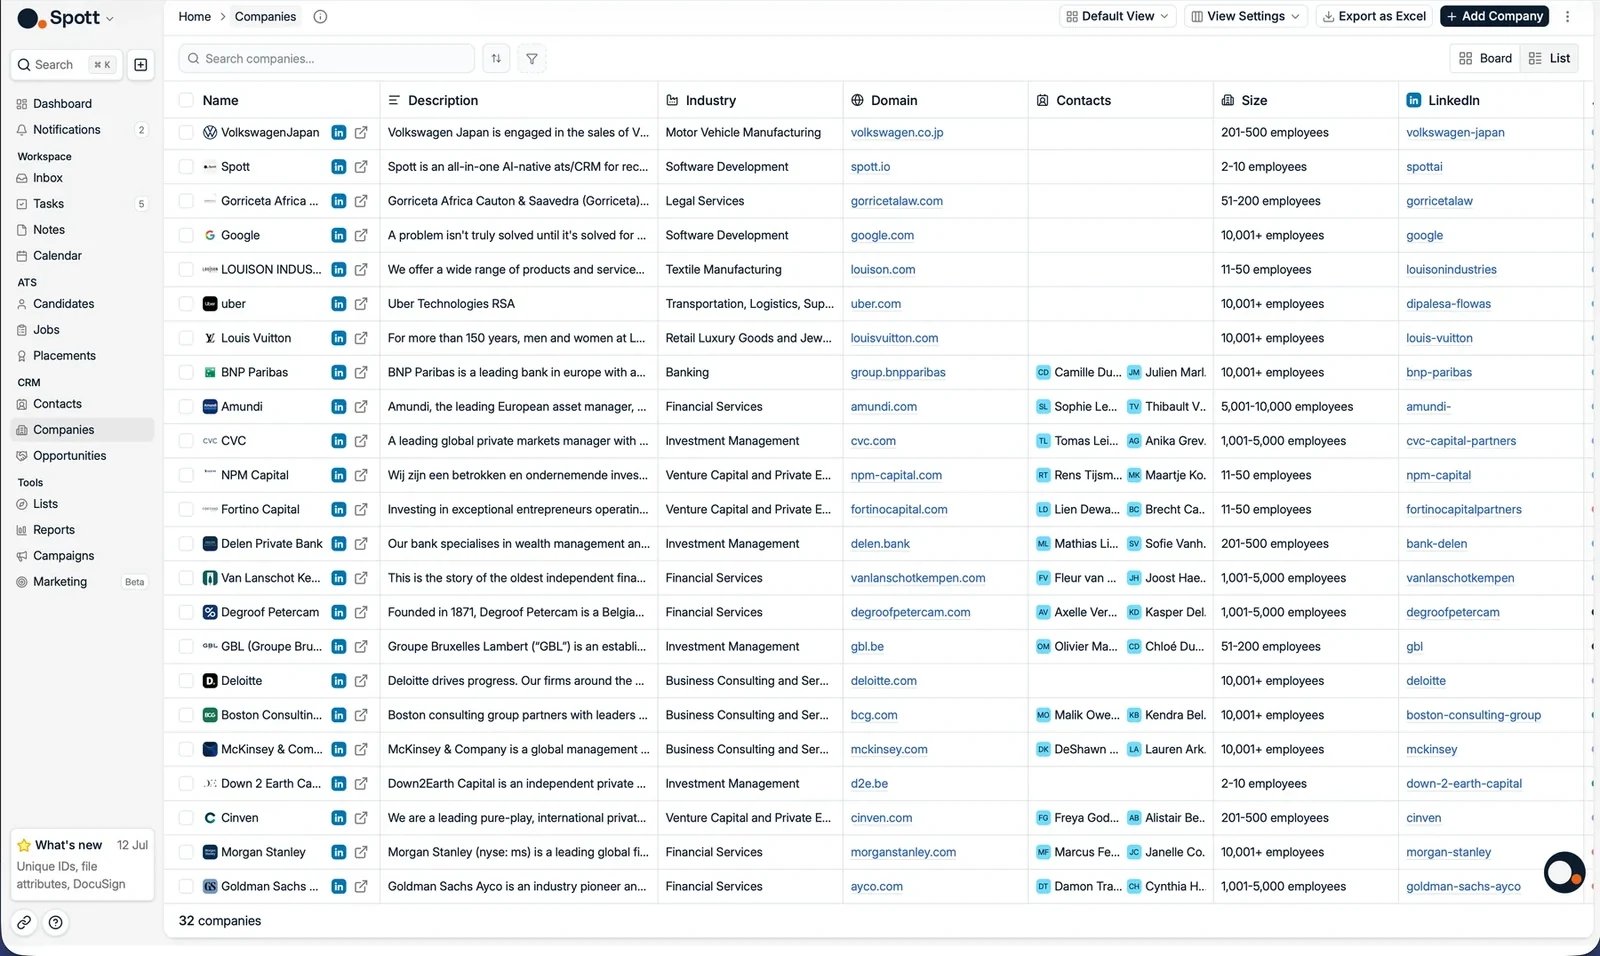
Task: Open the Default View dropdown
Action: [1117, 17]
